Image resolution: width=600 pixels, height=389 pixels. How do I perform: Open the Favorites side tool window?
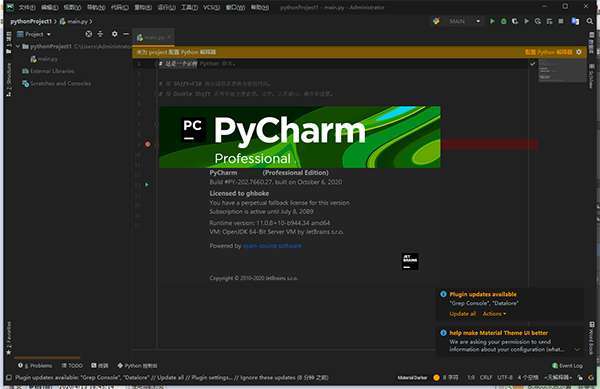(x=8, y=338)
